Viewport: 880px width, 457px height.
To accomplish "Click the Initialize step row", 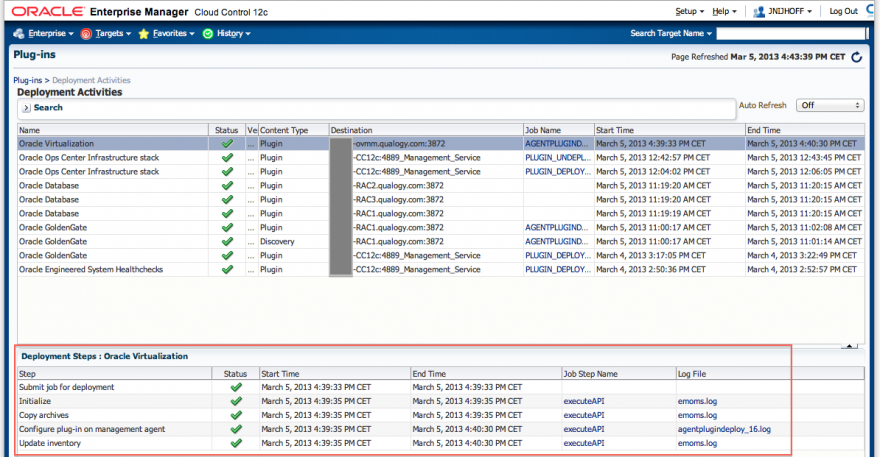I will (441, 401).
